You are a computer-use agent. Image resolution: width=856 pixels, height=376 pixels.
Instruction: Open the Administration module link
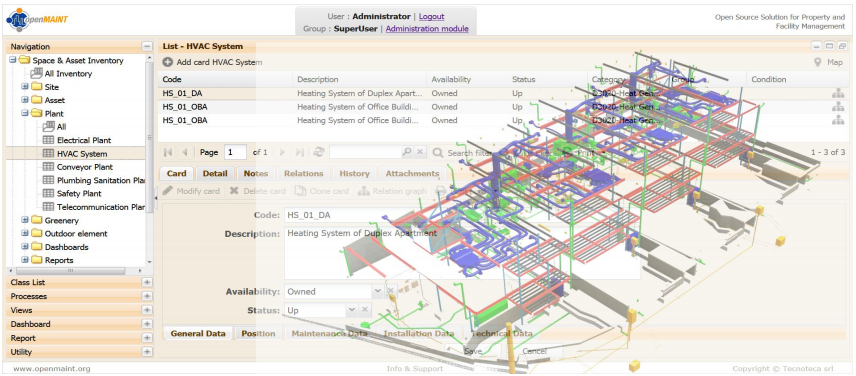point(427,28)
